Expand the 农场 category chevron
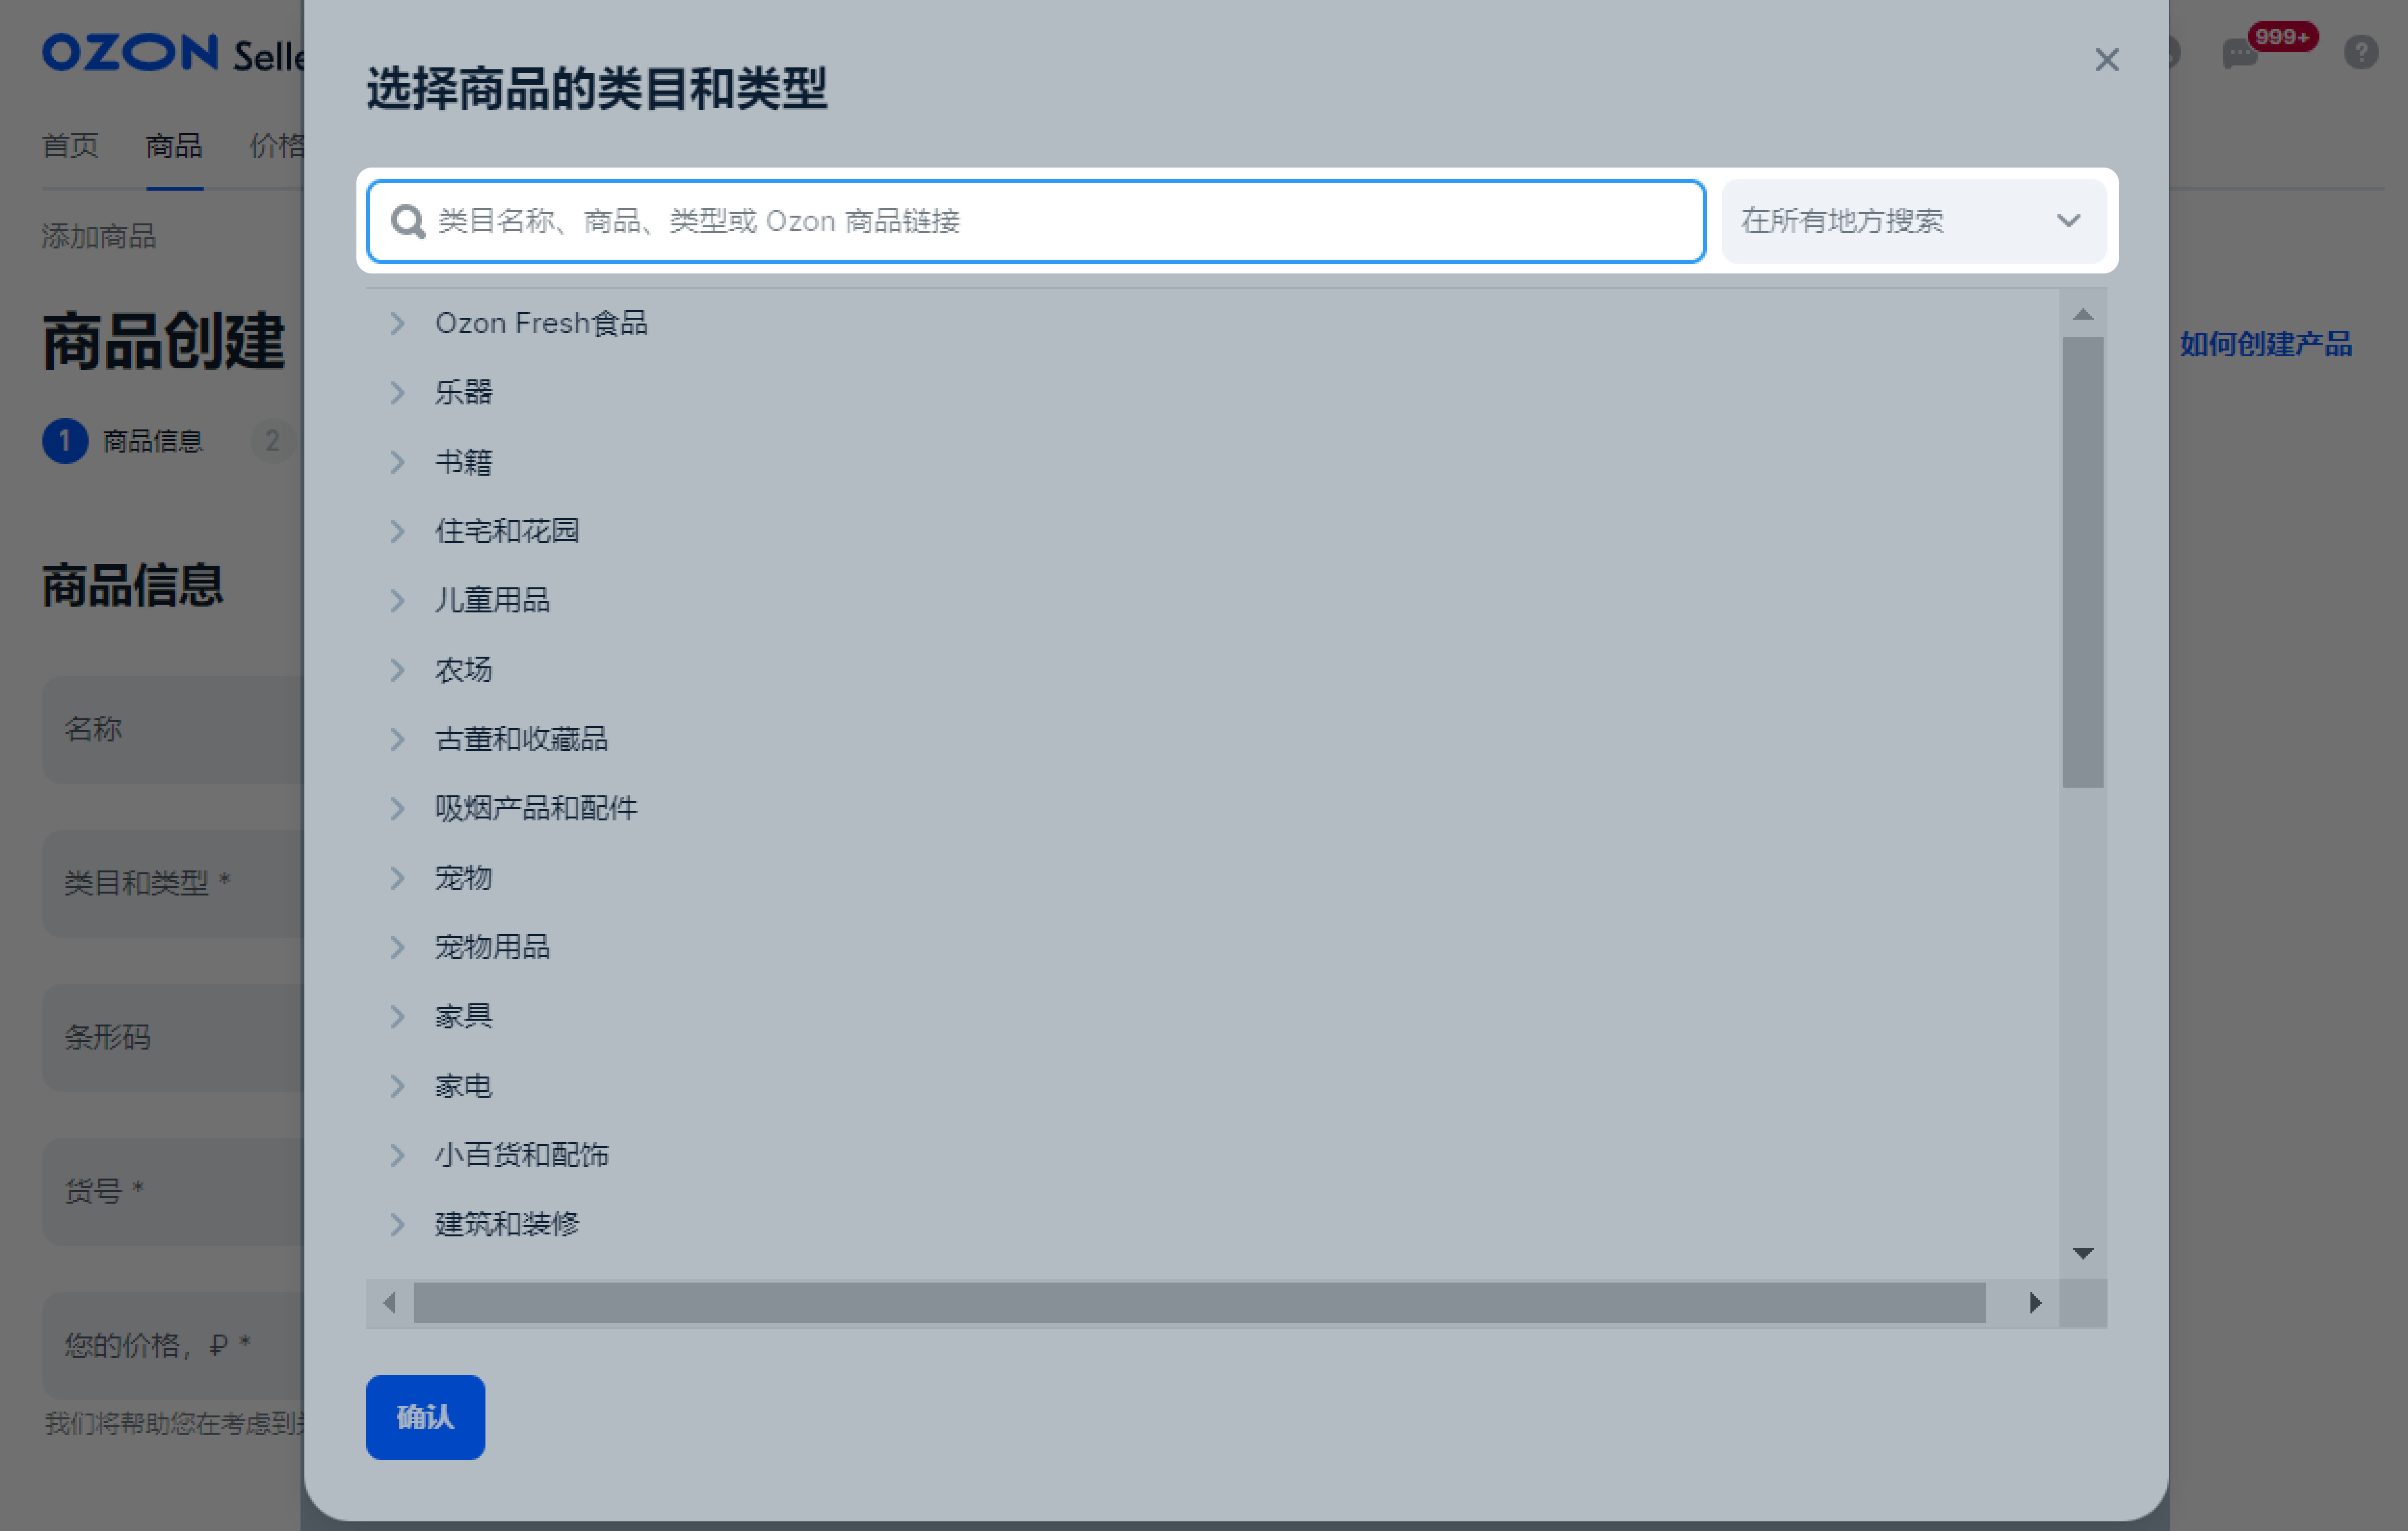Screen dimensions: 2408x1531 tap(397, 669)
